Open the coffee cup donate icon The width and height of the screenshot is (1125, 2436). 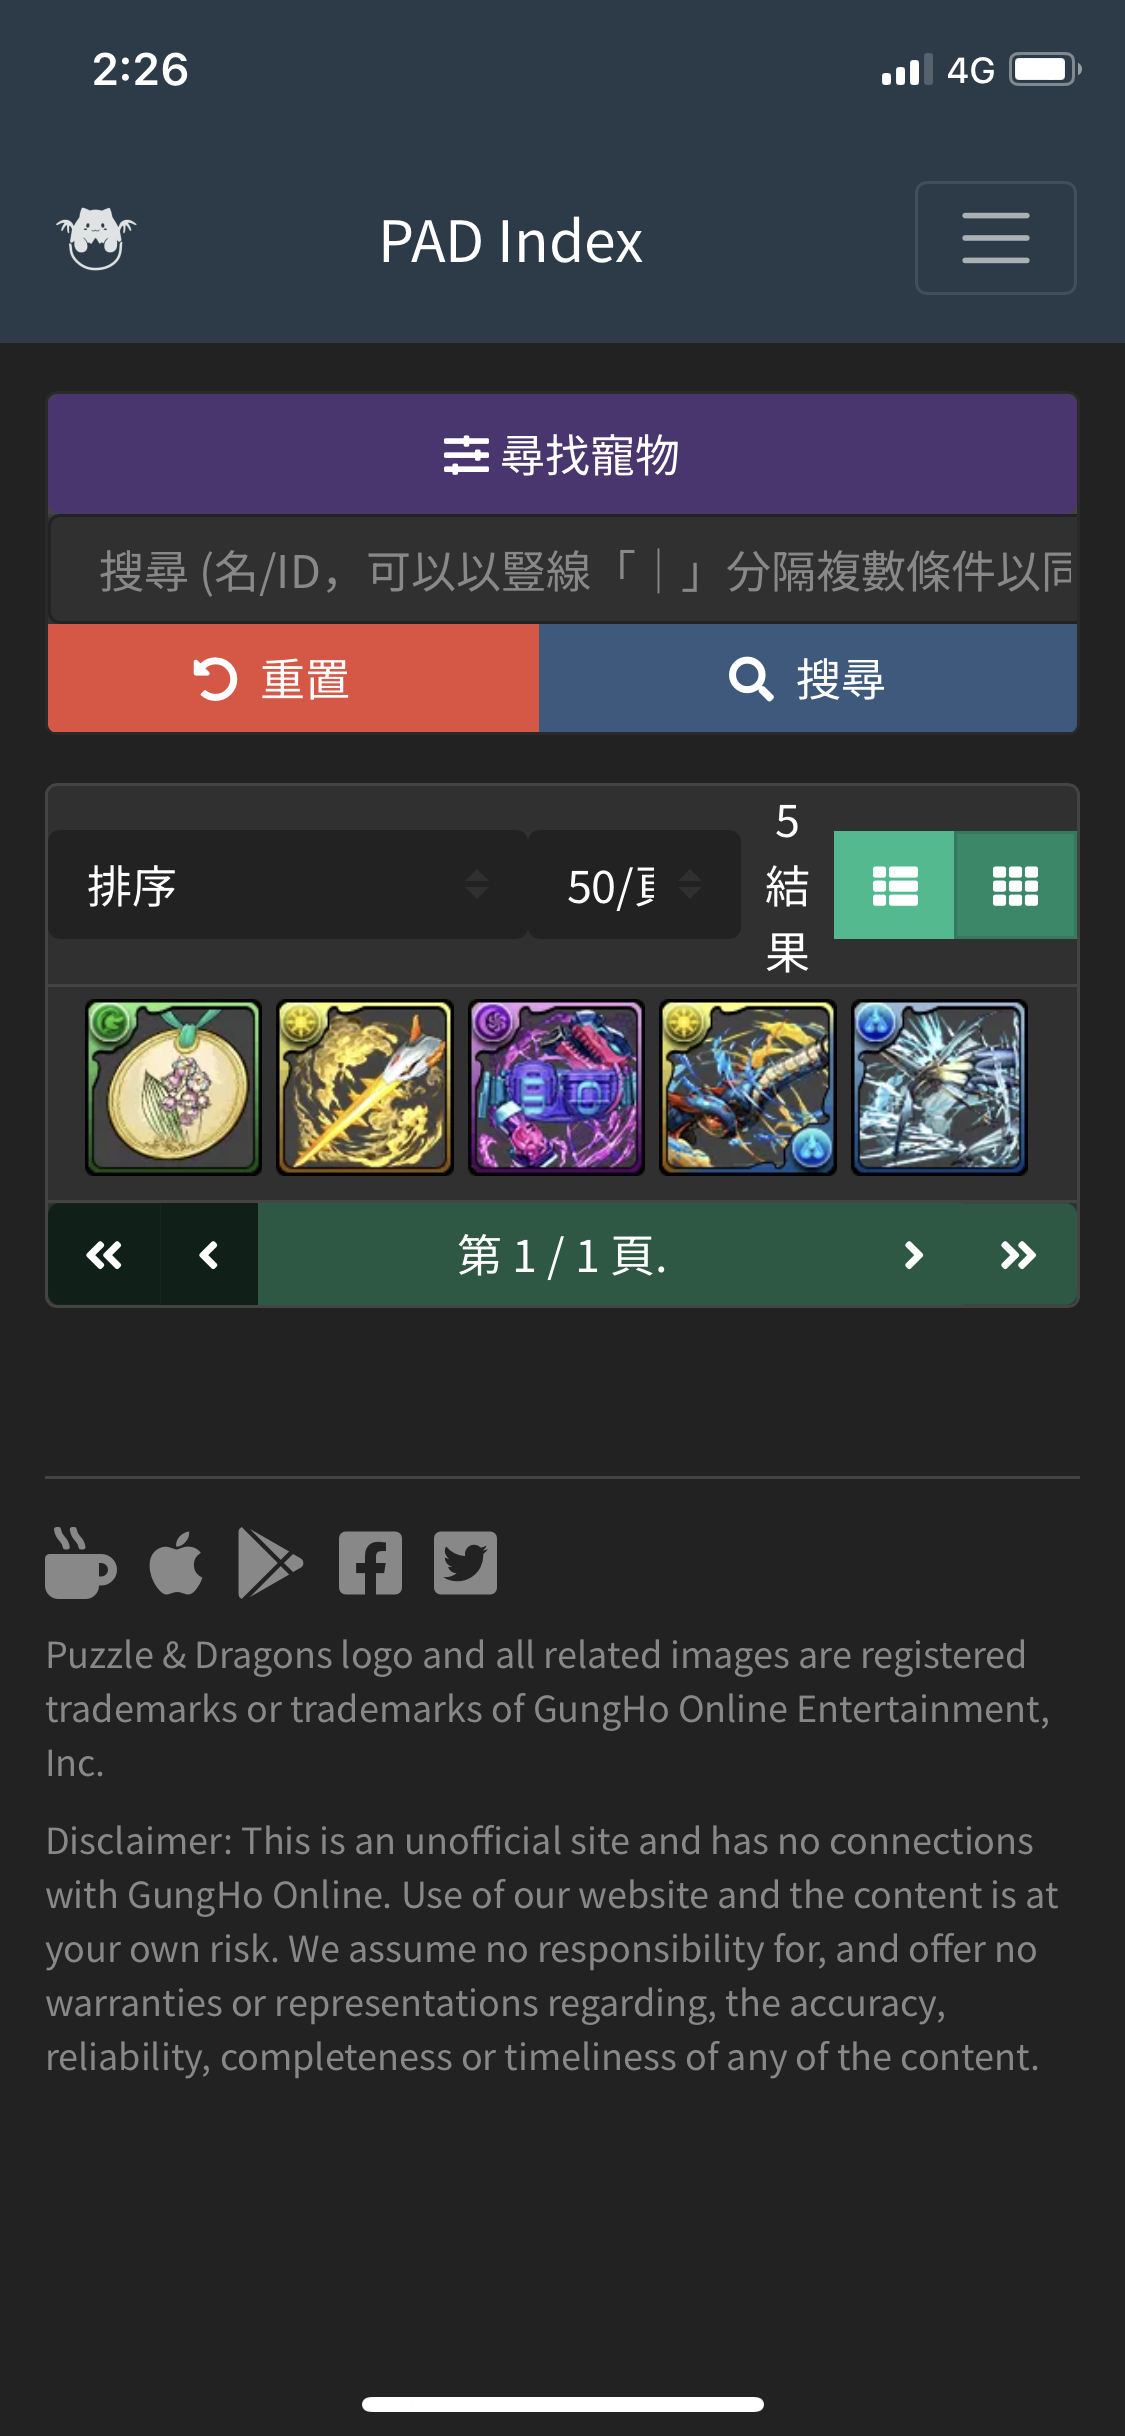pyautogui.click(x=80, y=1563)
